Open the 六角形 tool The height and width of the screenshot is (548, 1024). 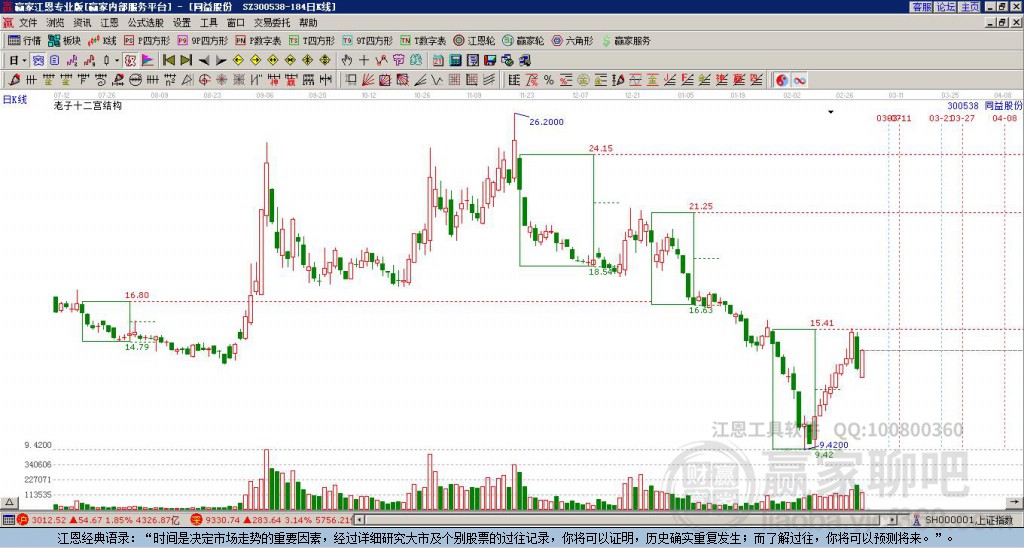coord(573,40)
